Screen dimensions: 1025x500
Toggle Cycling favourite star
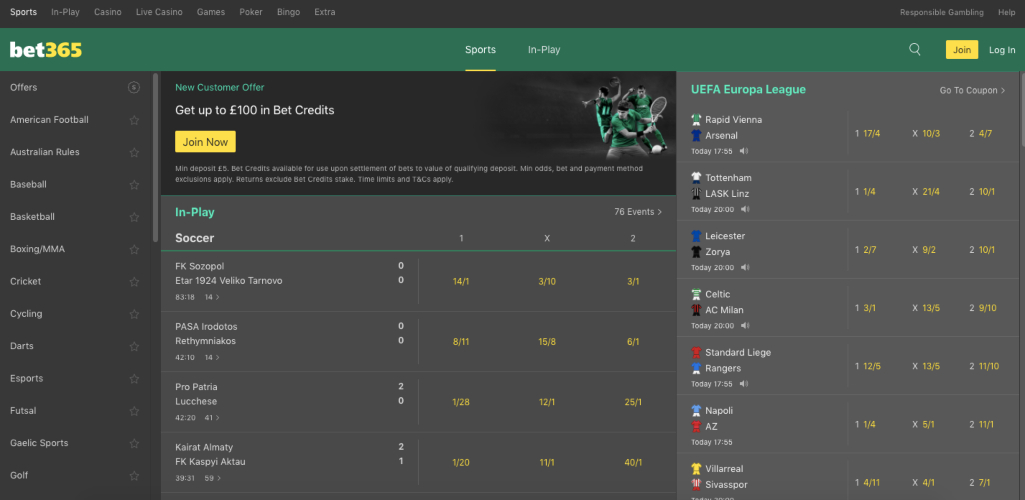point(134,314)
